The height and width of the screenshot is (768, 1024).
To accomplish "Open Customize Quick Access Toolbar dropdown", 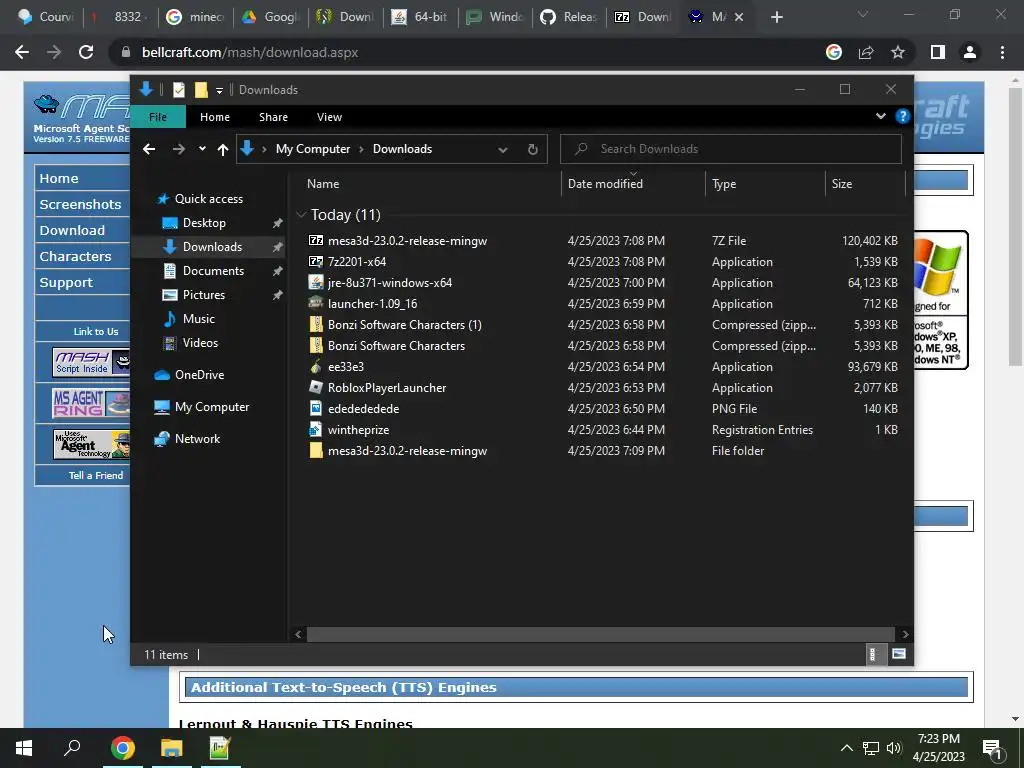I will pos(219,90).
